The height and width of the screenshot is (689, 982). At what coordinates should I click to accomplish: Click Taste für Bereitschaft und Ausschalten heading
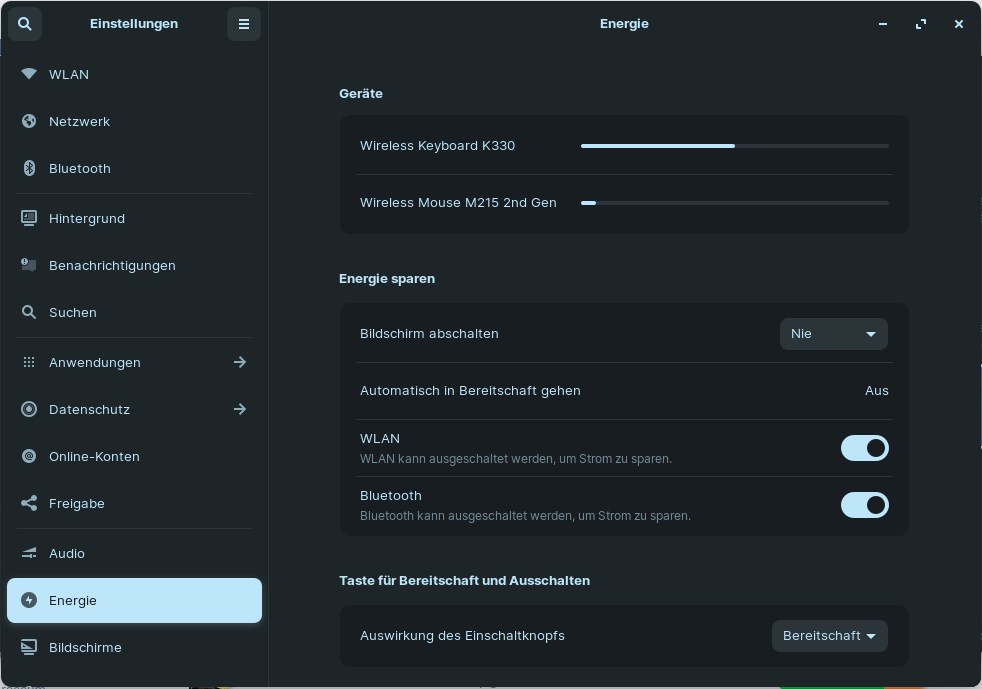[464, 581]
